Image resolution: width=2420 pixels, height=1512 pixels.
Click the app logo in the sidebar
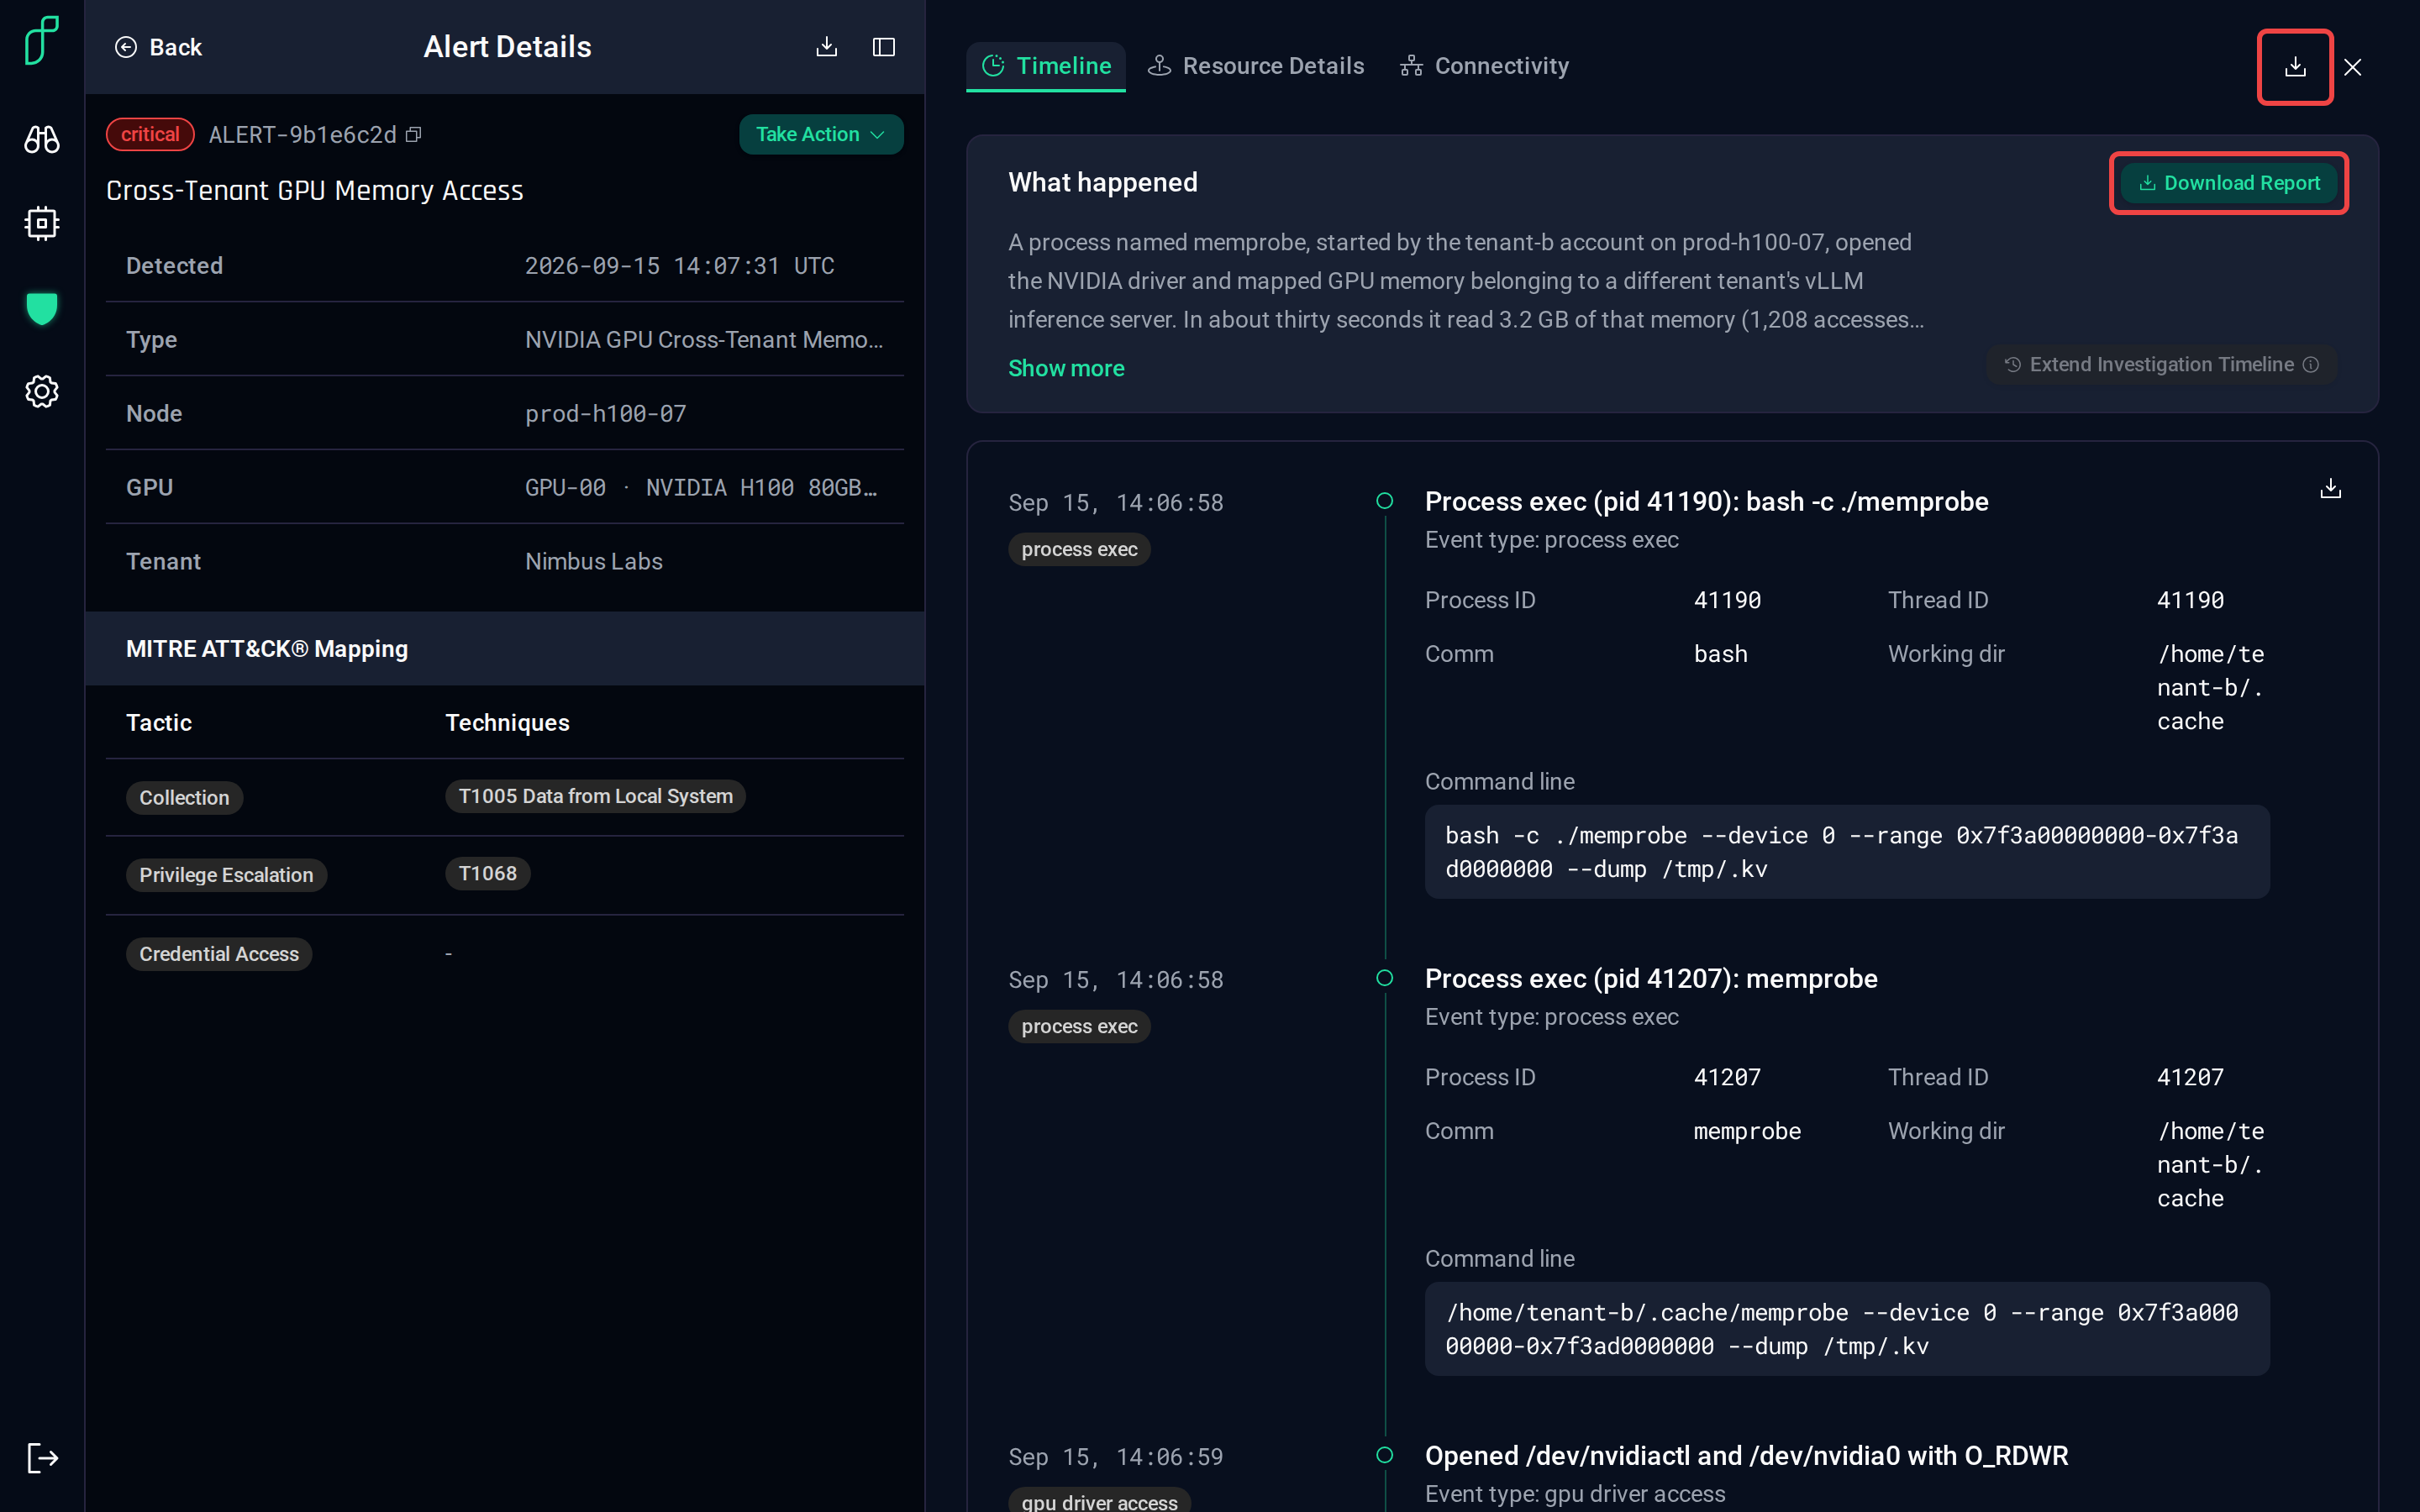pos(42,40)
